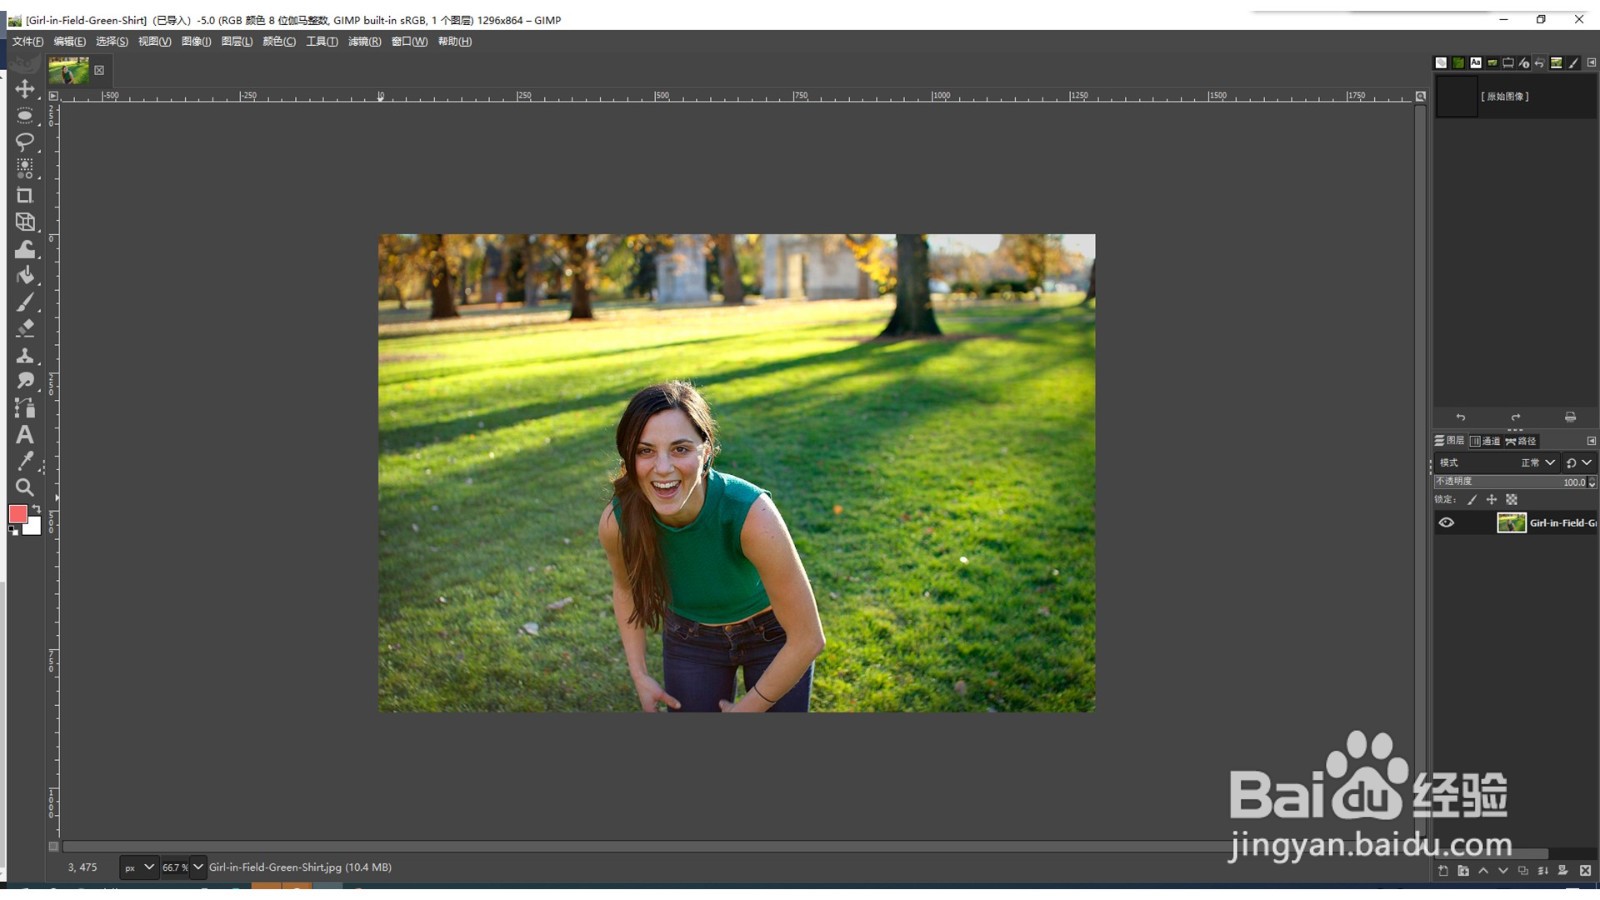Viewport: 1600px width, 900px height.
Task: Select the 原始图像 undo history entry
Action: coord(1515,97)
